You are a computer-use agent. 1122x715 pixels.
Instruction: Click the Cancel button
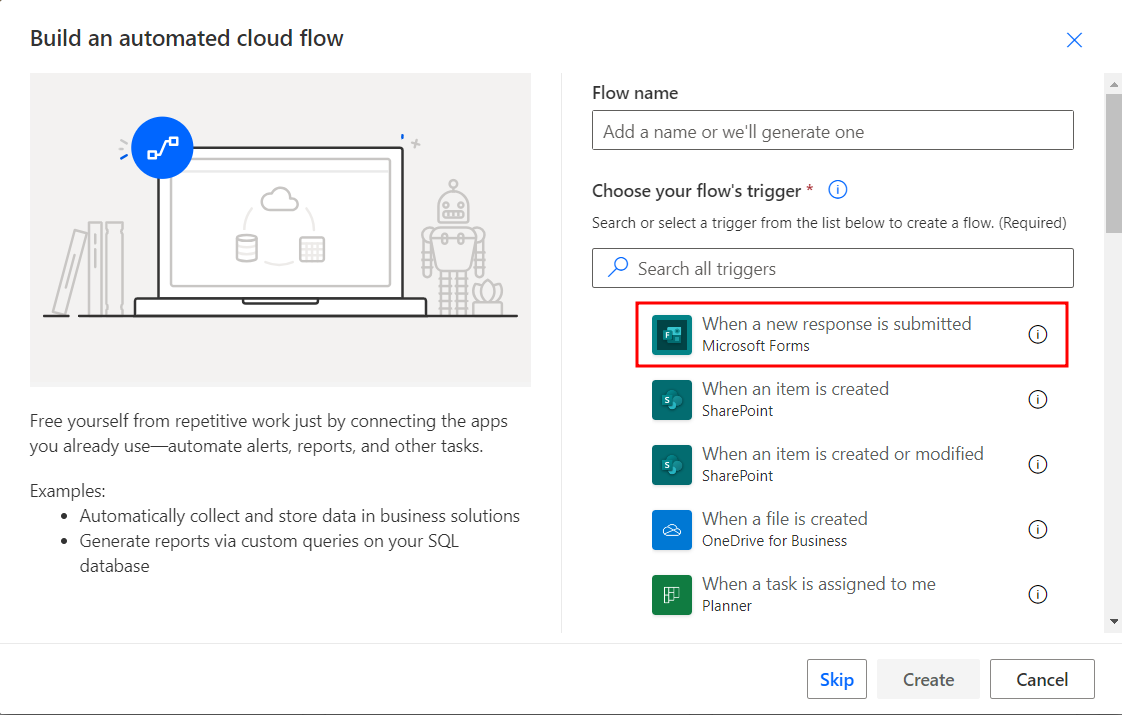[1042, 679]
